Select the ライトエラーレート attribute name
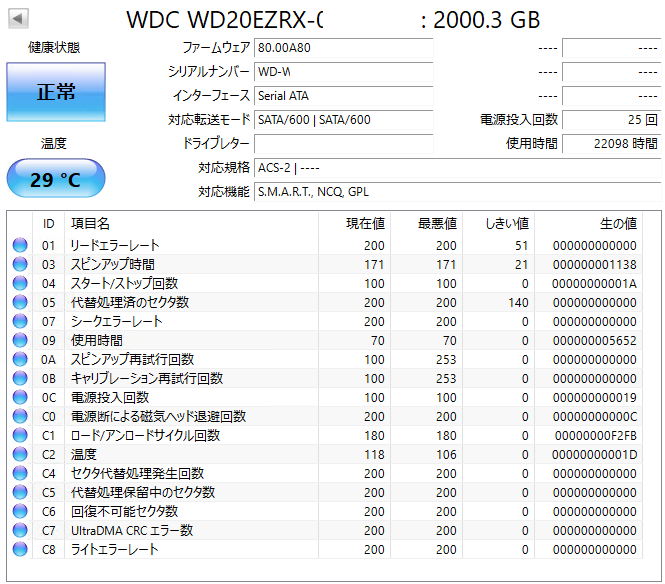The width and height of the screenshot is (665, 584). (x=115, y=550)
